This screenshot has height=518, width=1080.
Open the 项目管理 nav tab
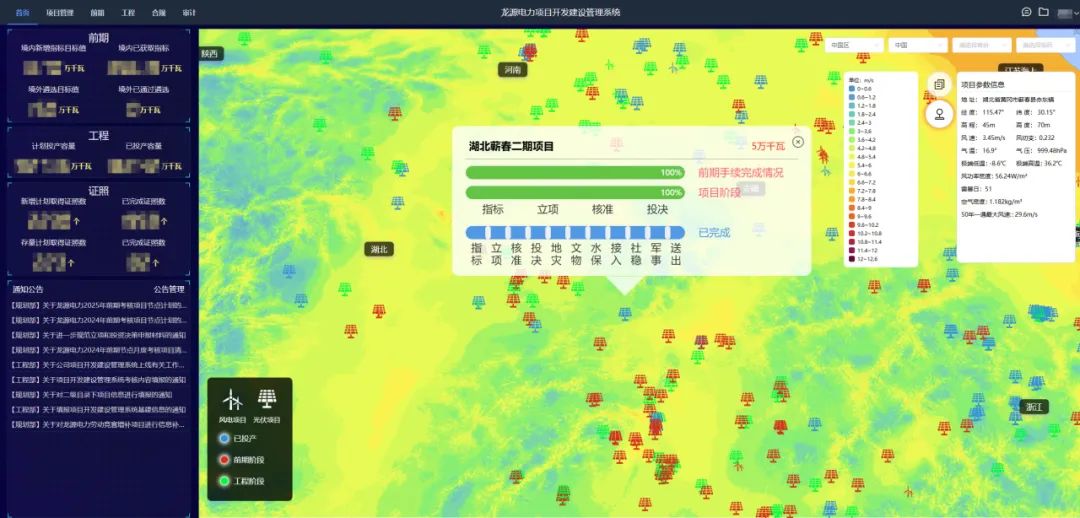(60, 12)
